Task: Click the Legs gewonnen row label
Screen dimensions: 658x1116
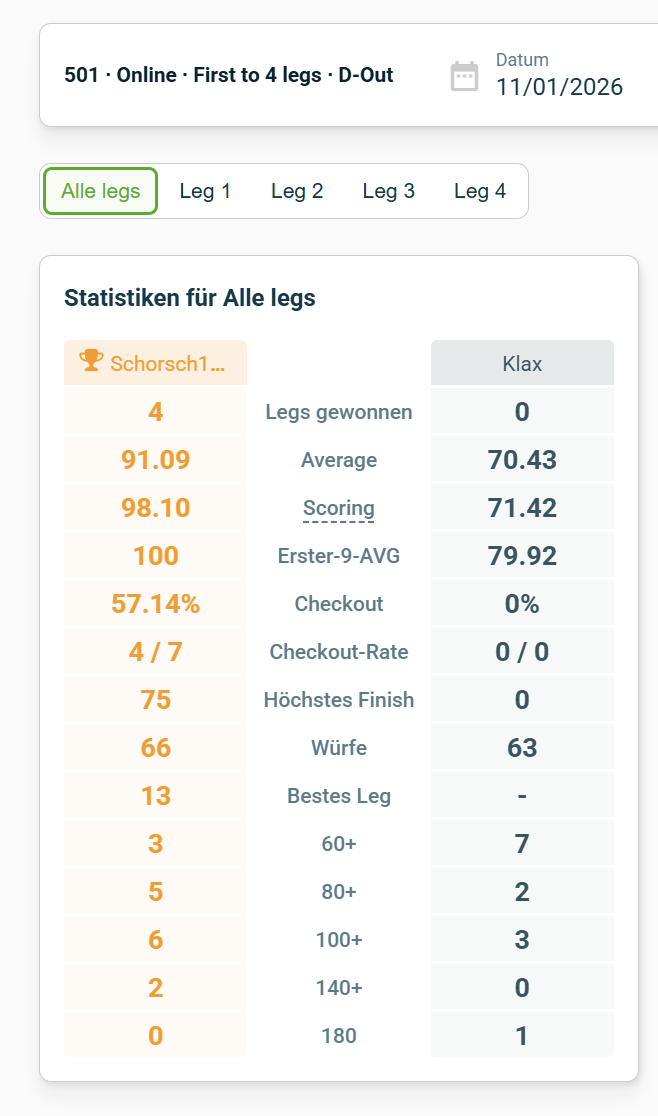Action: [x=339, y=411]
